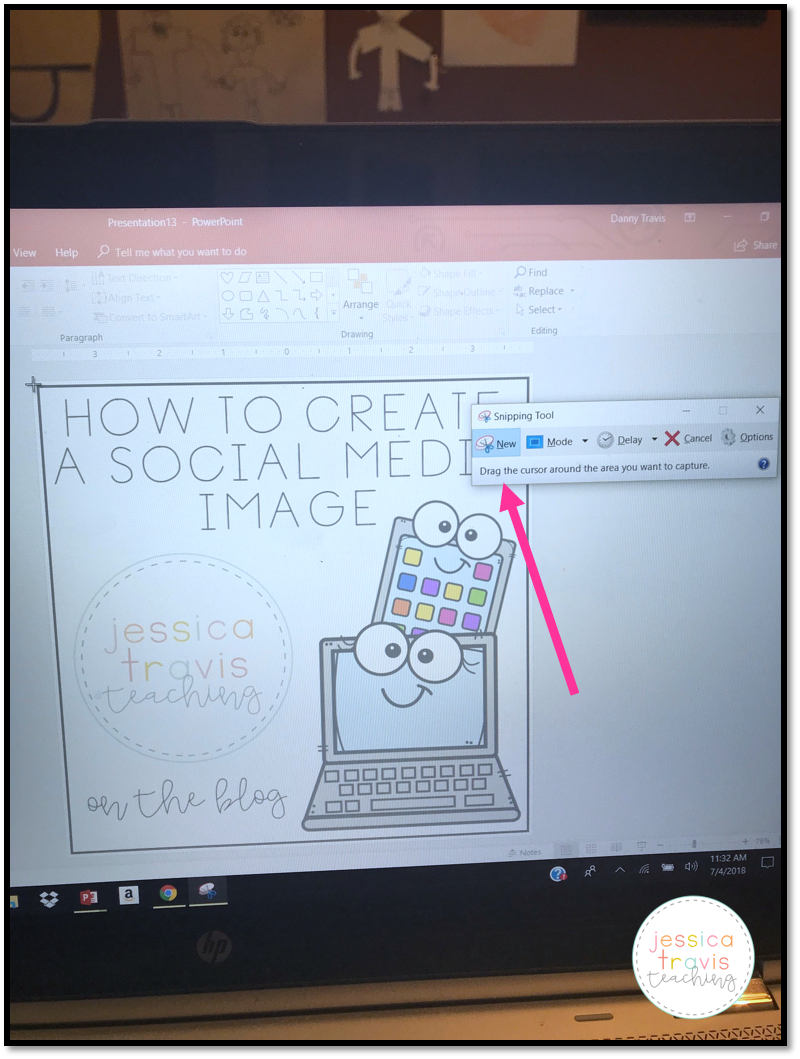Click the slide title text HOW TO CREATE
Viewport: 800px width, 1059px height.
coord(280,412)
